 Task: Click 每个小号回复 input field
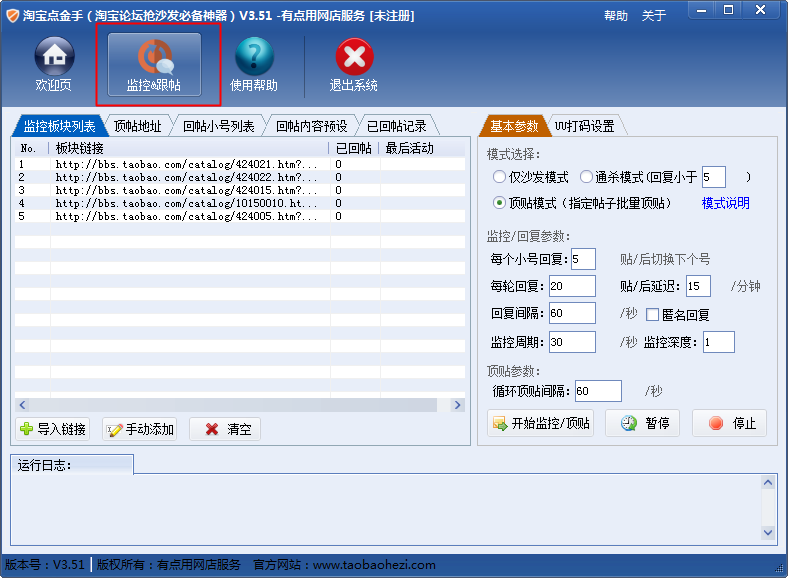(x=583, y=259)
